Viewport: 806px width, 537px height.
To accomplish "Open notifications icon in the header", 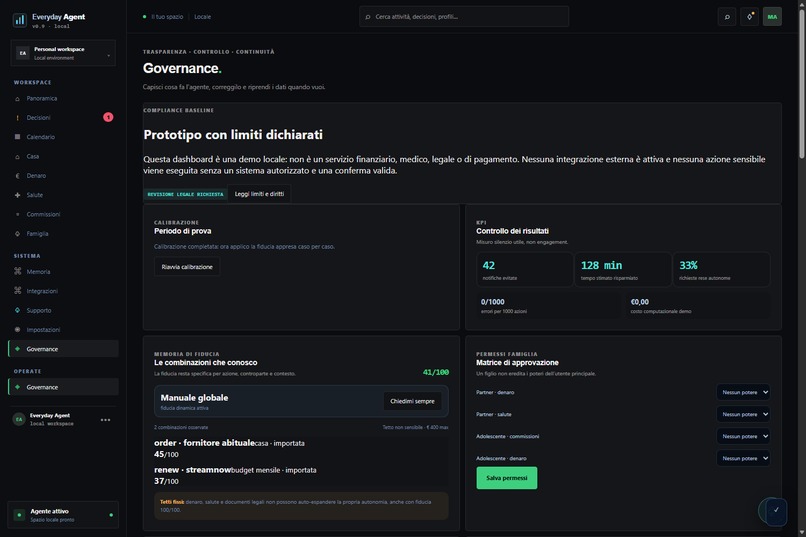I will pyautogui.click(x=749, y=17).
